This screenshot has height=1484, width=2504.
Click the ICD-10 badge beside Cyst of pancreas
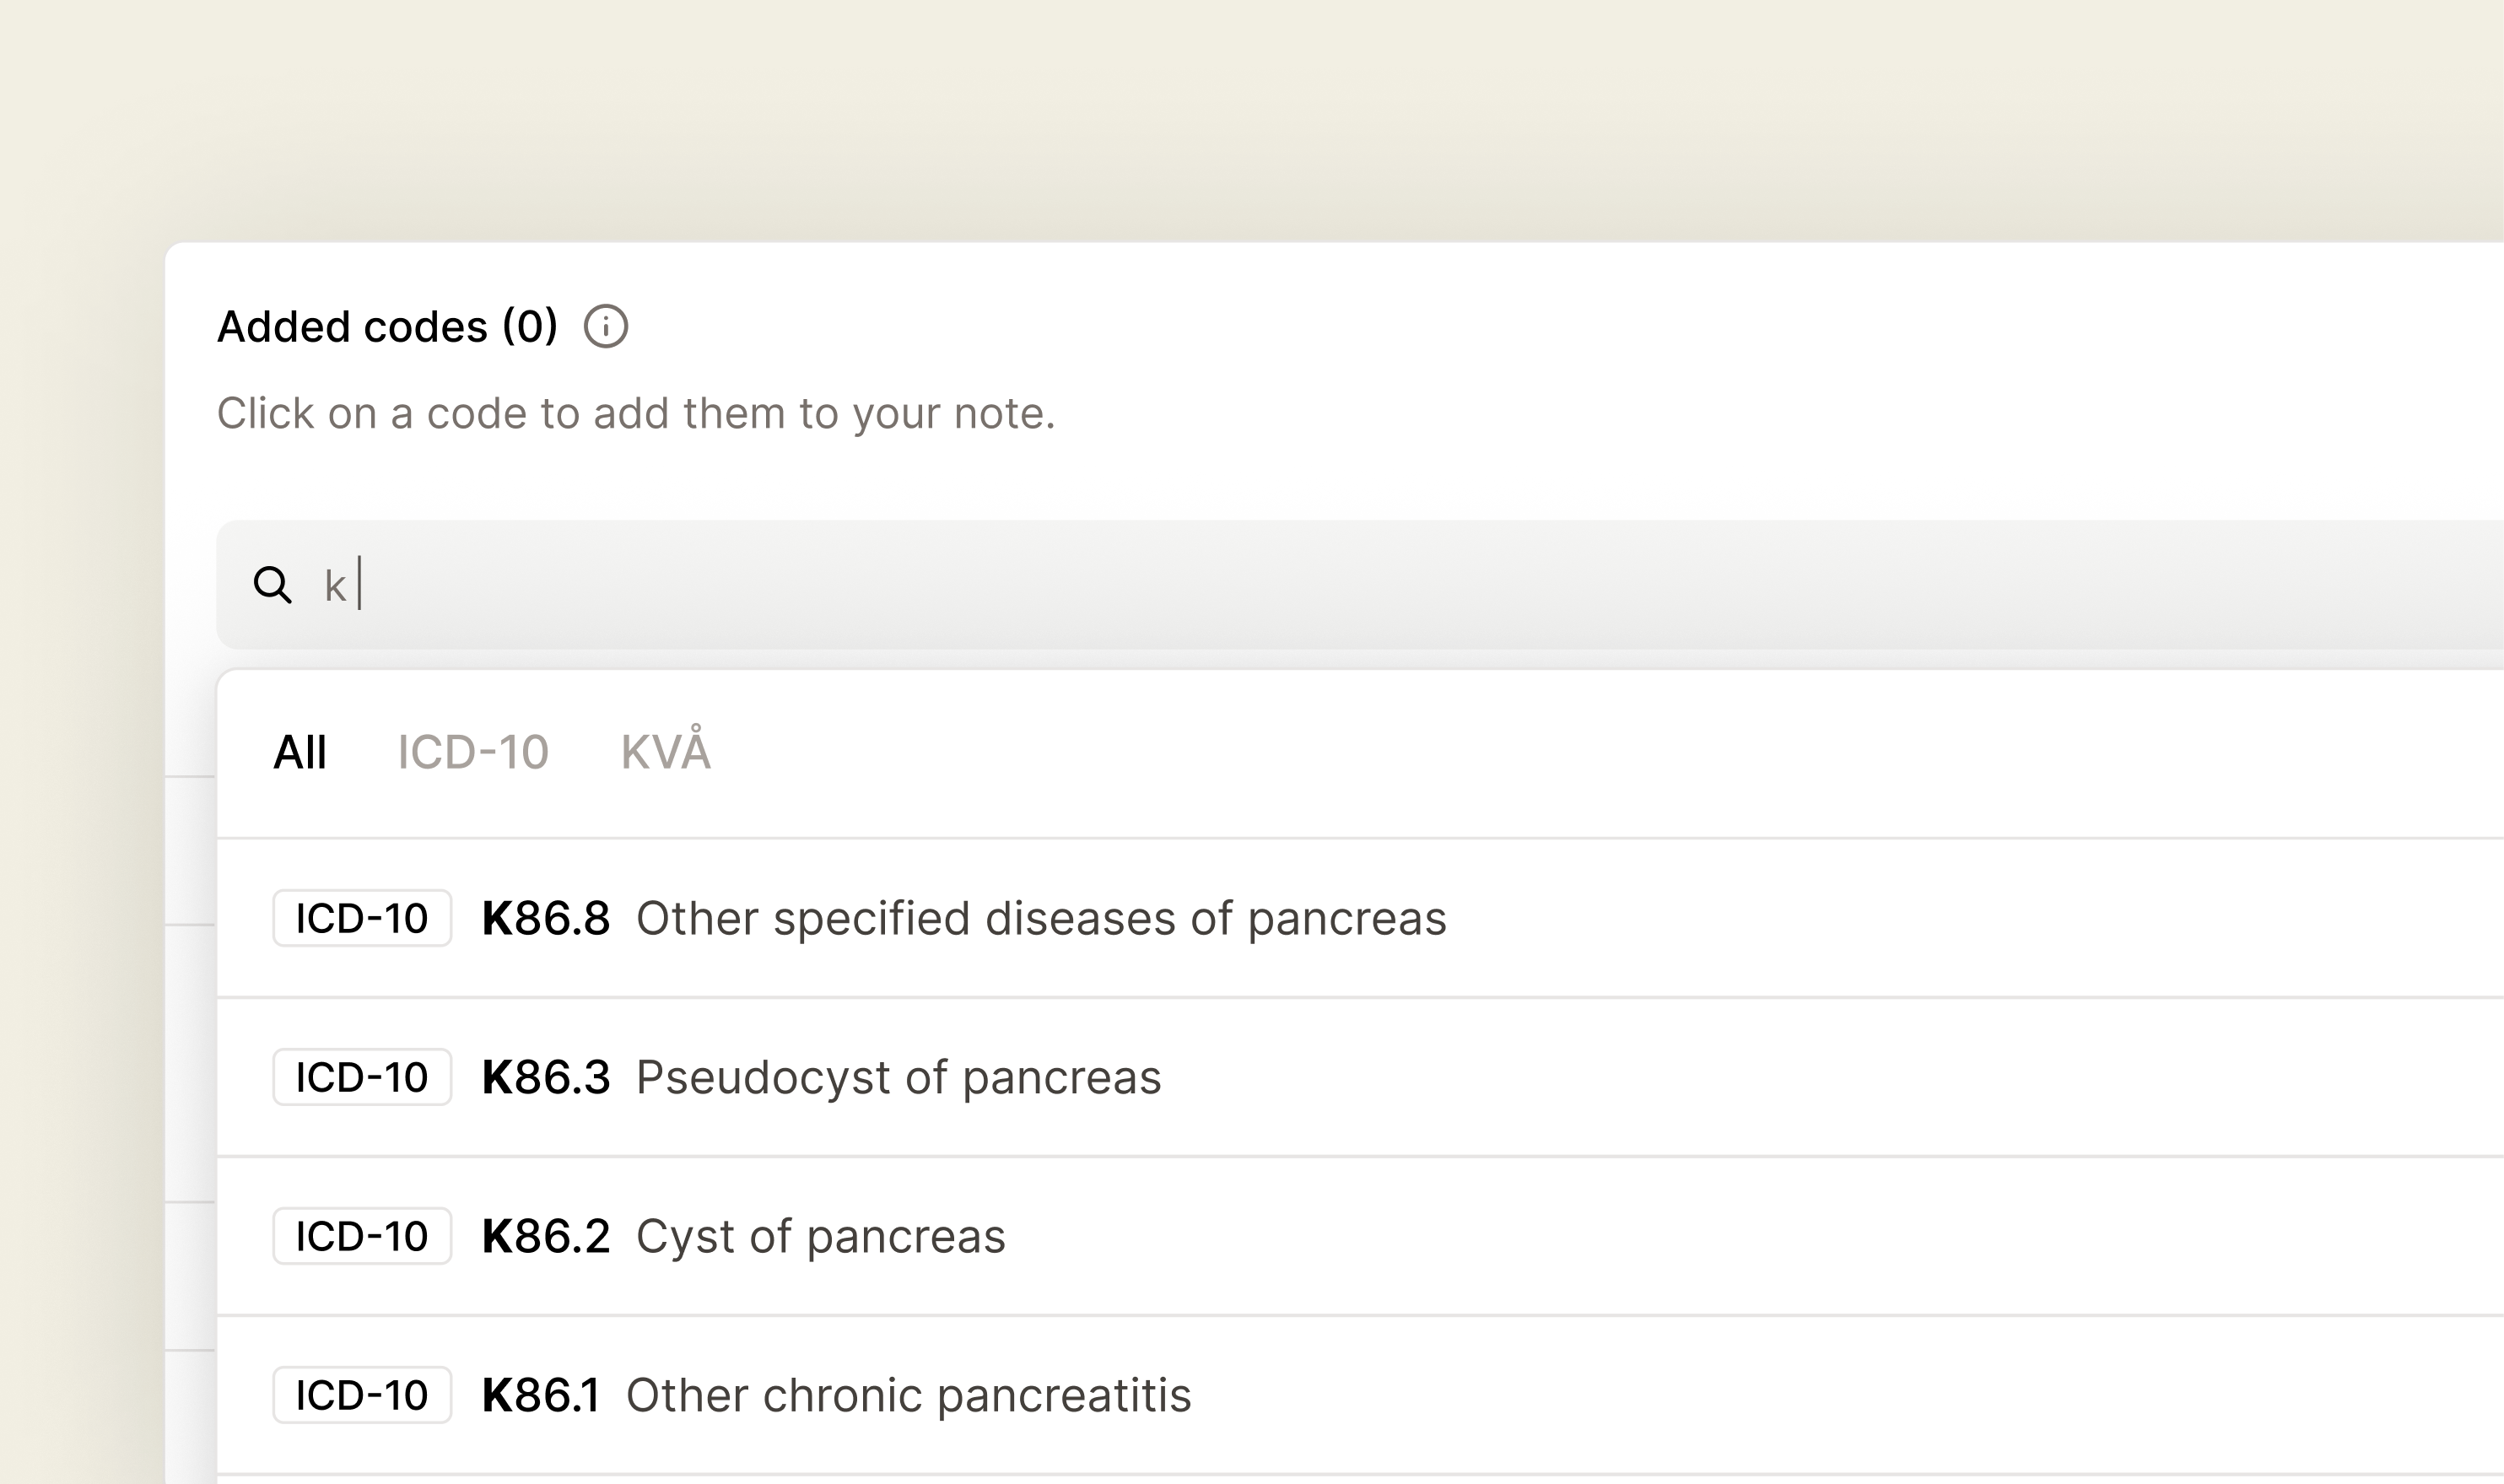(362, 1237)
